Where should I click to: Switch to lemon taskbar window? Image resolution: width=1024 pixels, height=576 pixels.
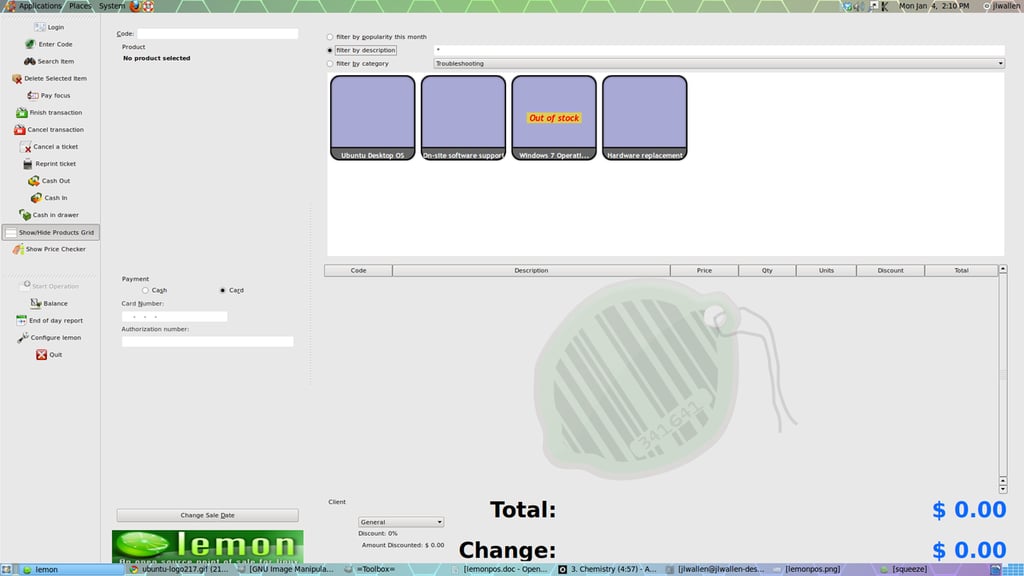71,569
